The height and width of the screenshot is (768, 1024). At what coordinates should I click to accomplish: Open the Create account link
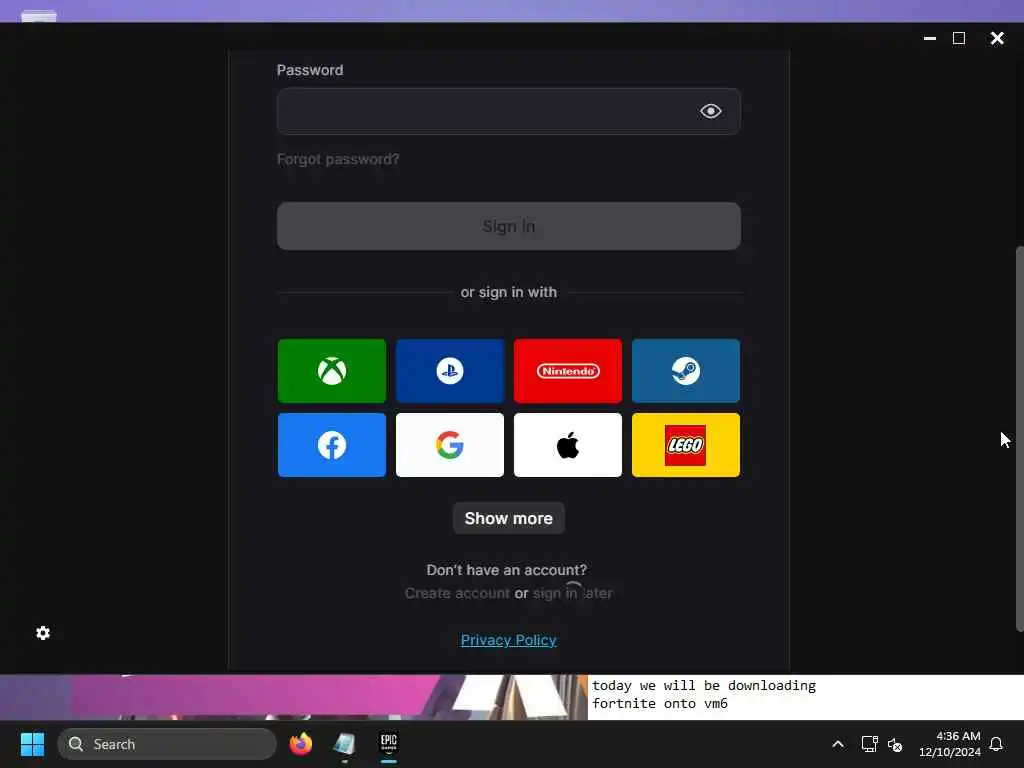[457, 593]
